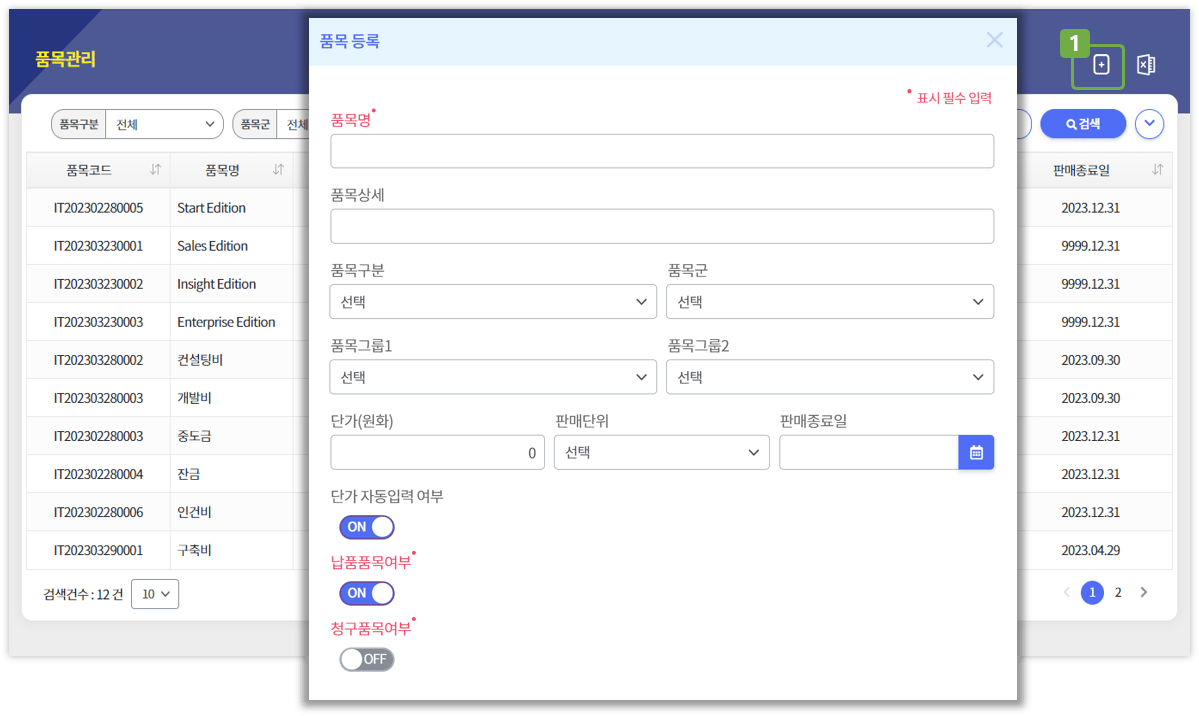1199x716 pixels.
Task: Click the 검색 search button
Action: pyautogui.click(x=1083, y=124)
